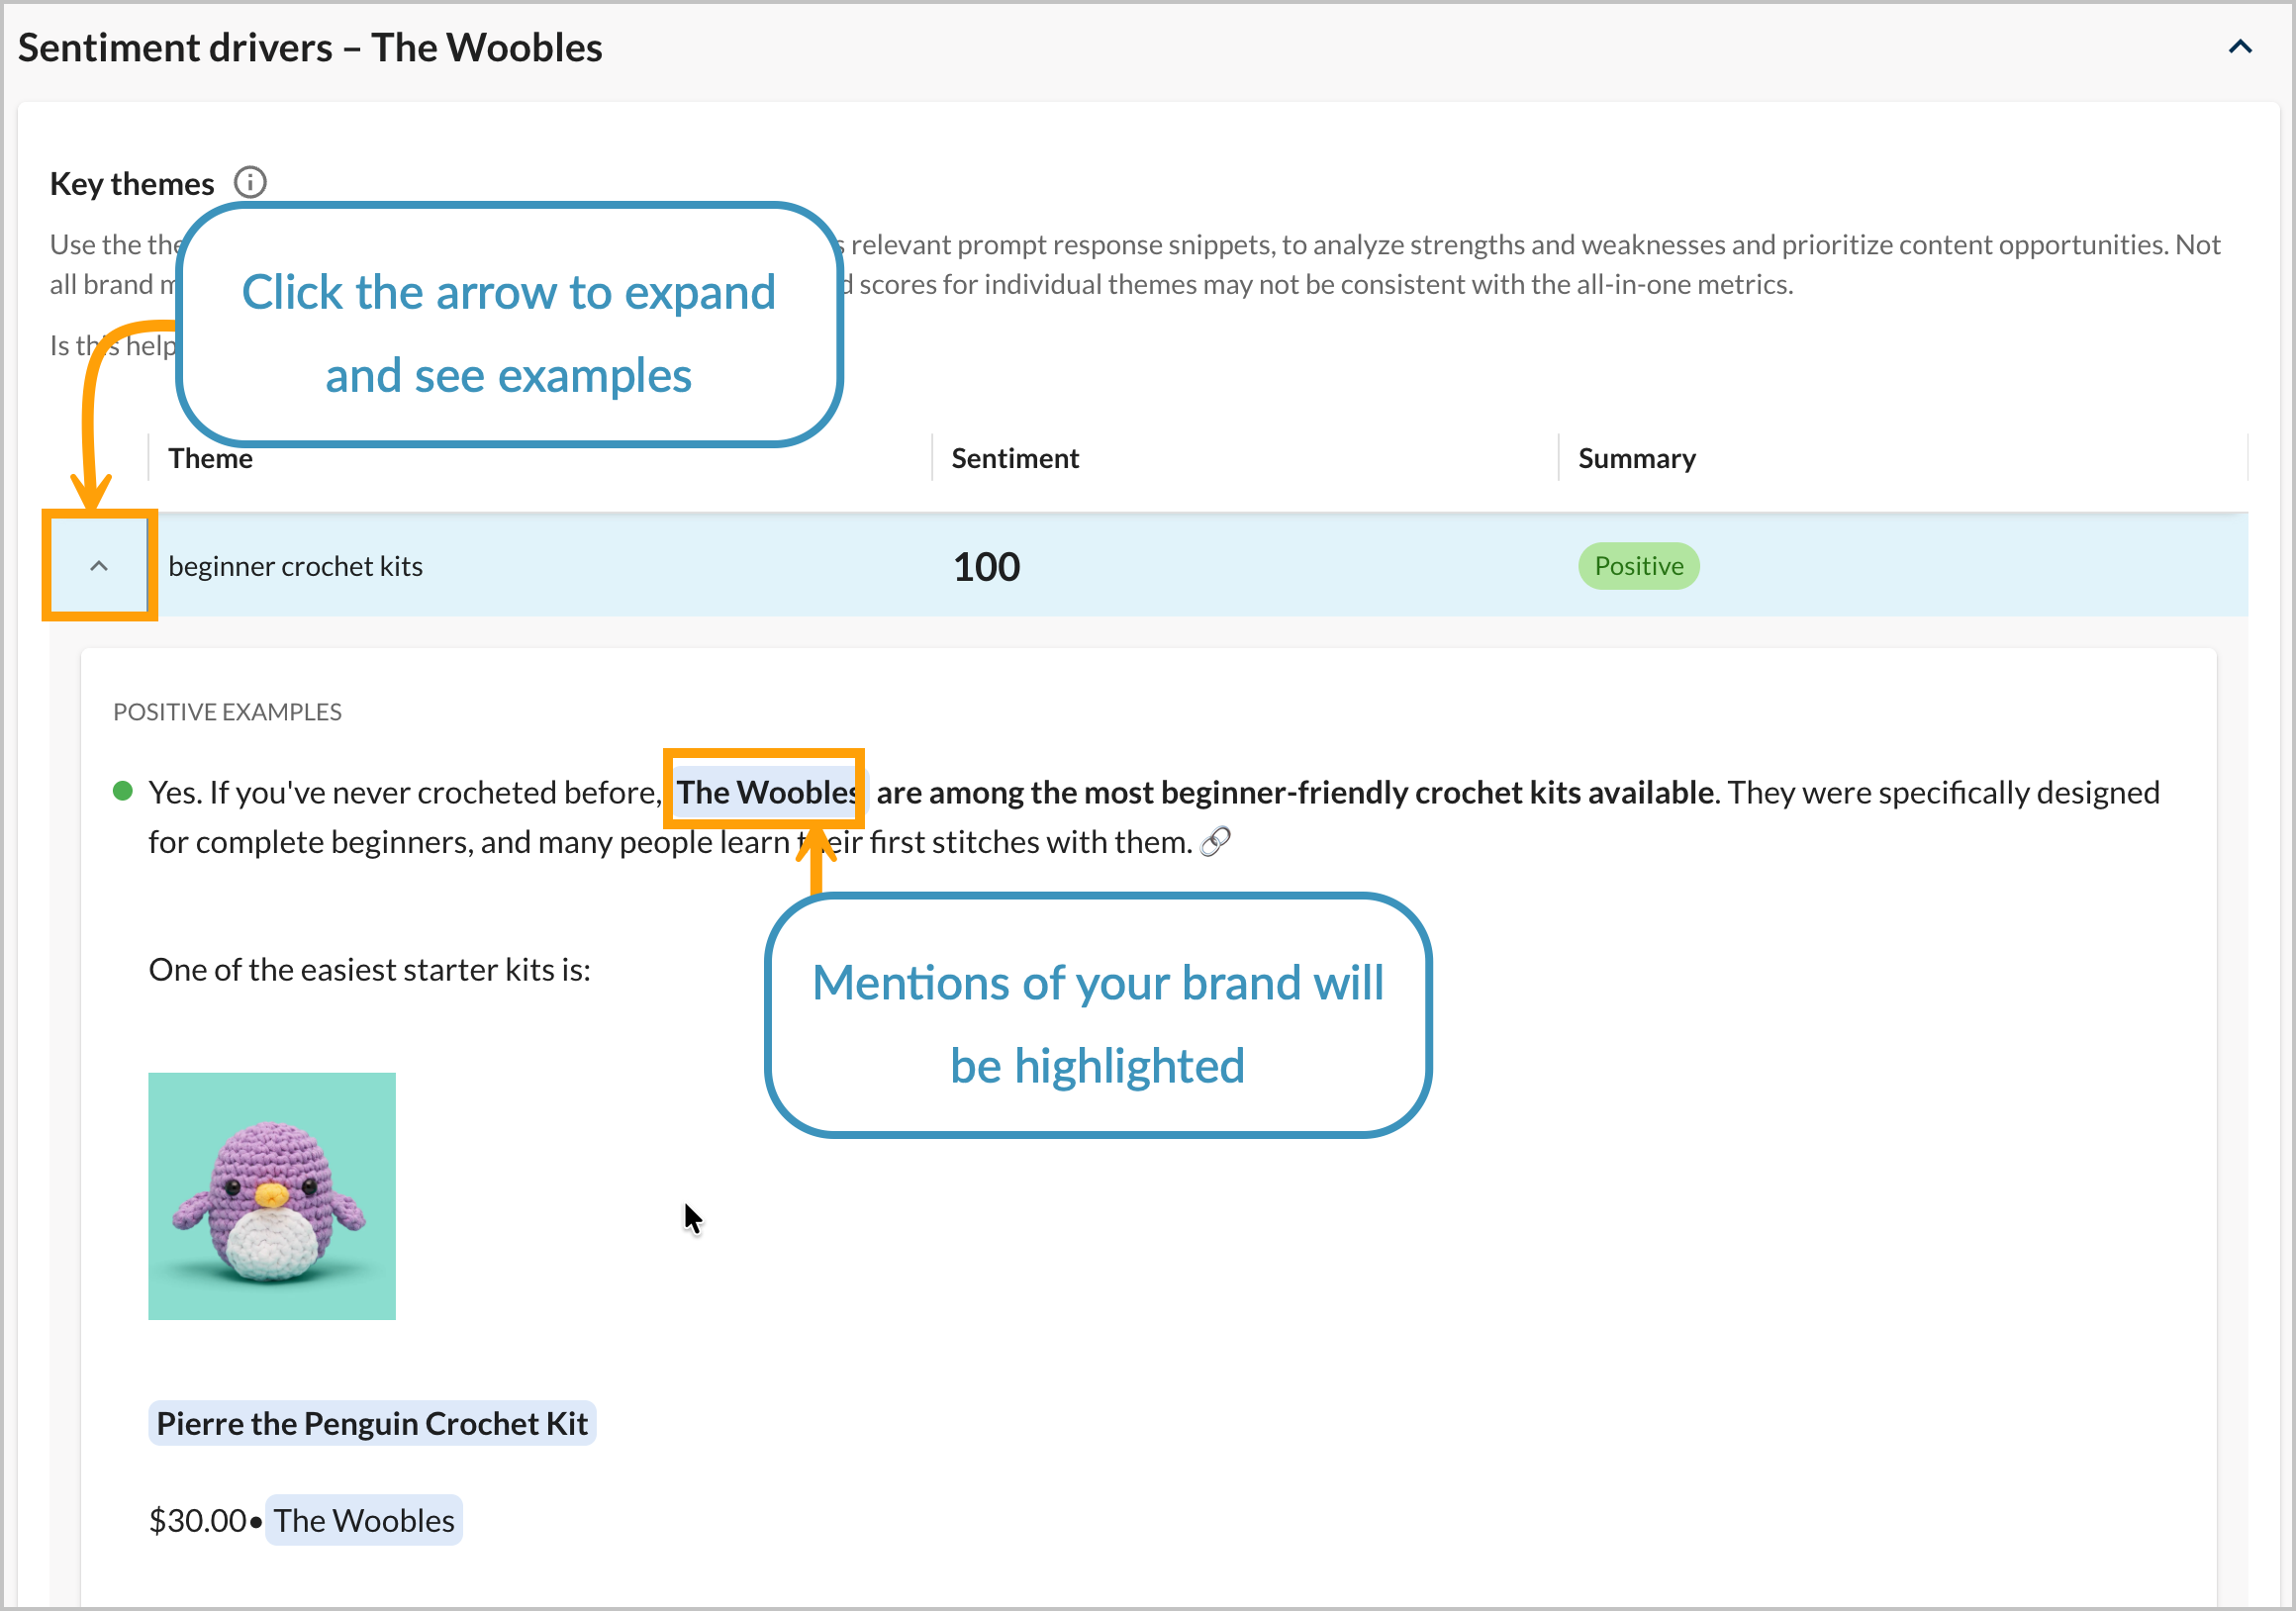Click the Theme column header
This screenshot has height=1611, width=2296.
[210, 458]
